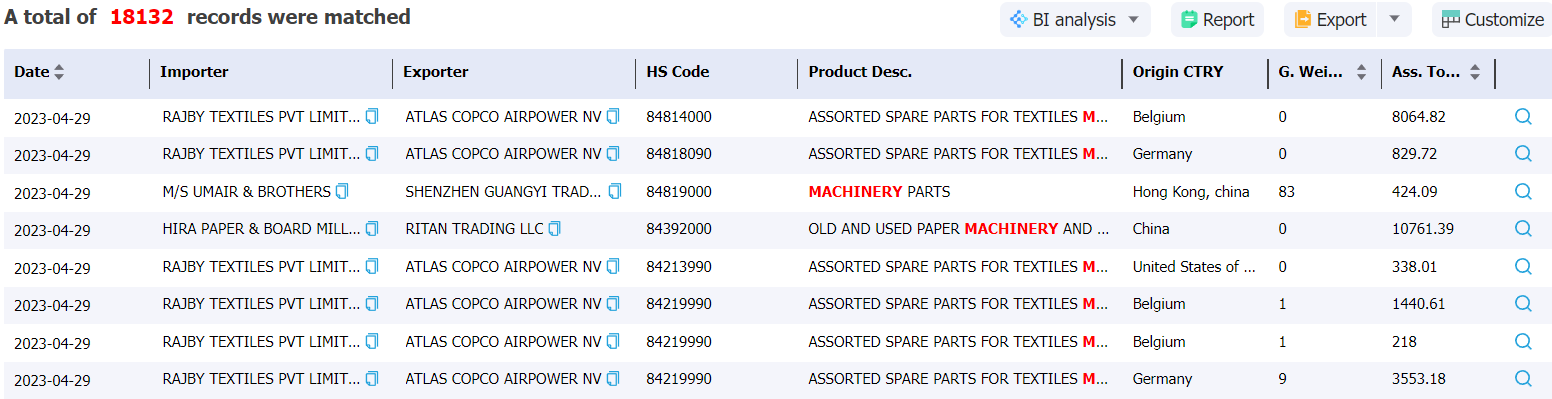Copy exporter SHENZHEN GUANGYI TRAD... name
The image size is (1552, 399).
tap(614, 191)
